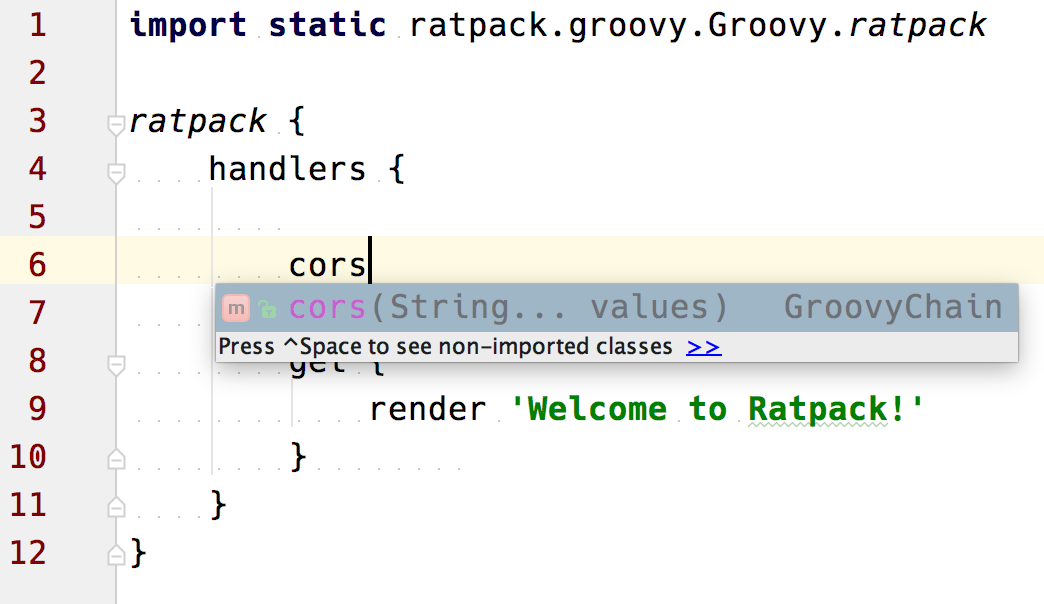Screen dimensions: 1044x604
Task: Click 'ratpack.groovy.Groovy.ratpack' import path
Action: click(x=698, y=26)
